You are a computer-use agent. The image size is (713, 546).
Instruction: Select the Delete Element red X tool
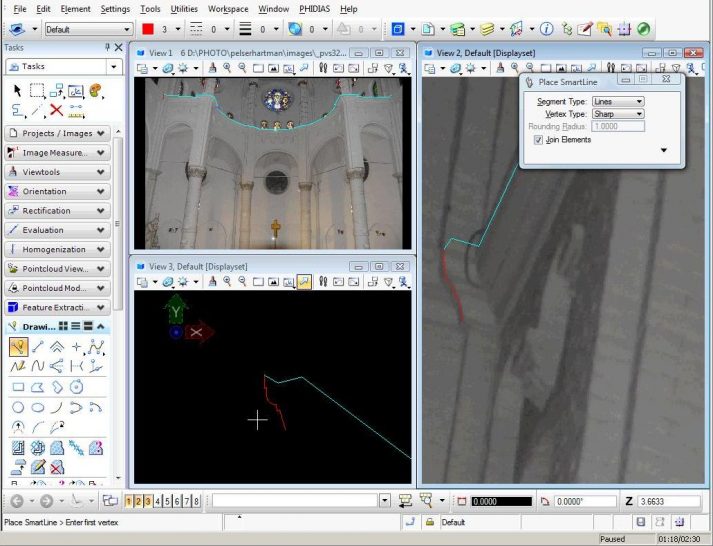56,110
